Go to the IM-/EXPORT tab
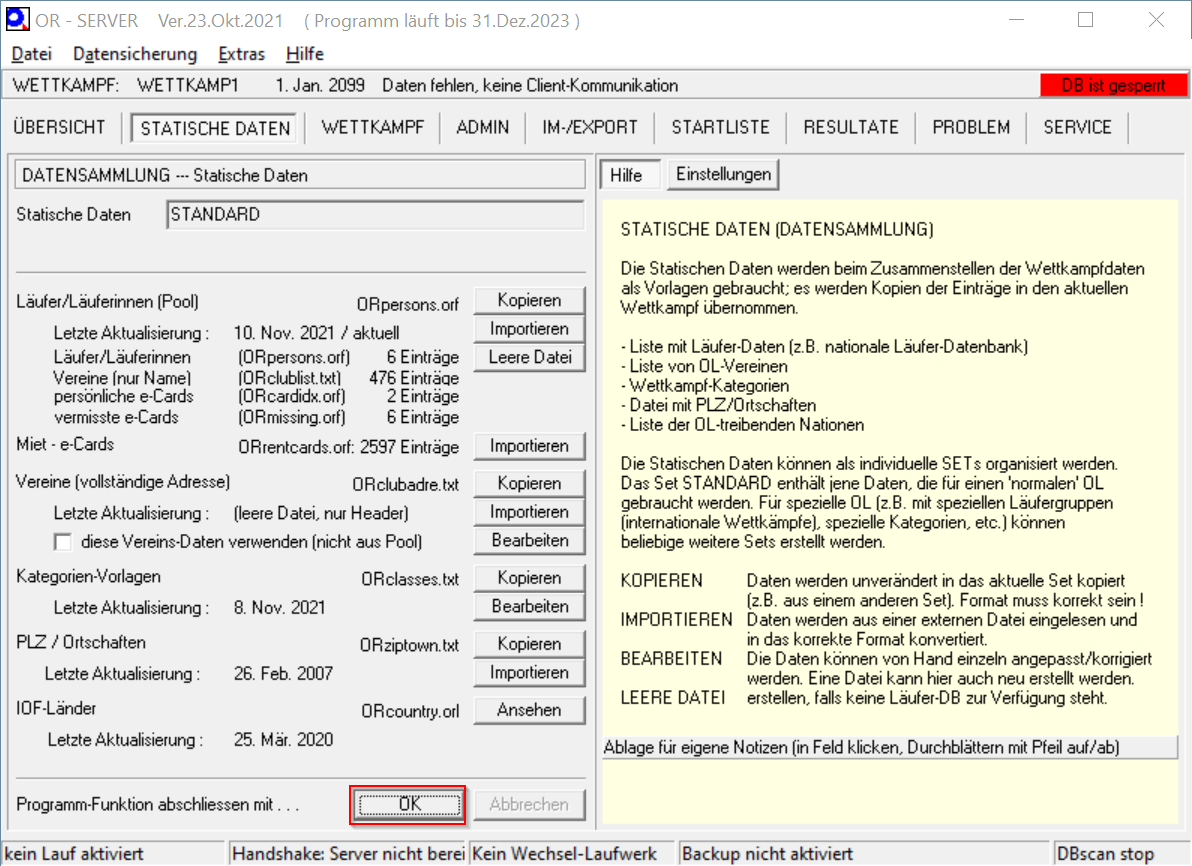The height and width of the screenshot is (866, 1192). pyautogui.click(x=590, y=127)
